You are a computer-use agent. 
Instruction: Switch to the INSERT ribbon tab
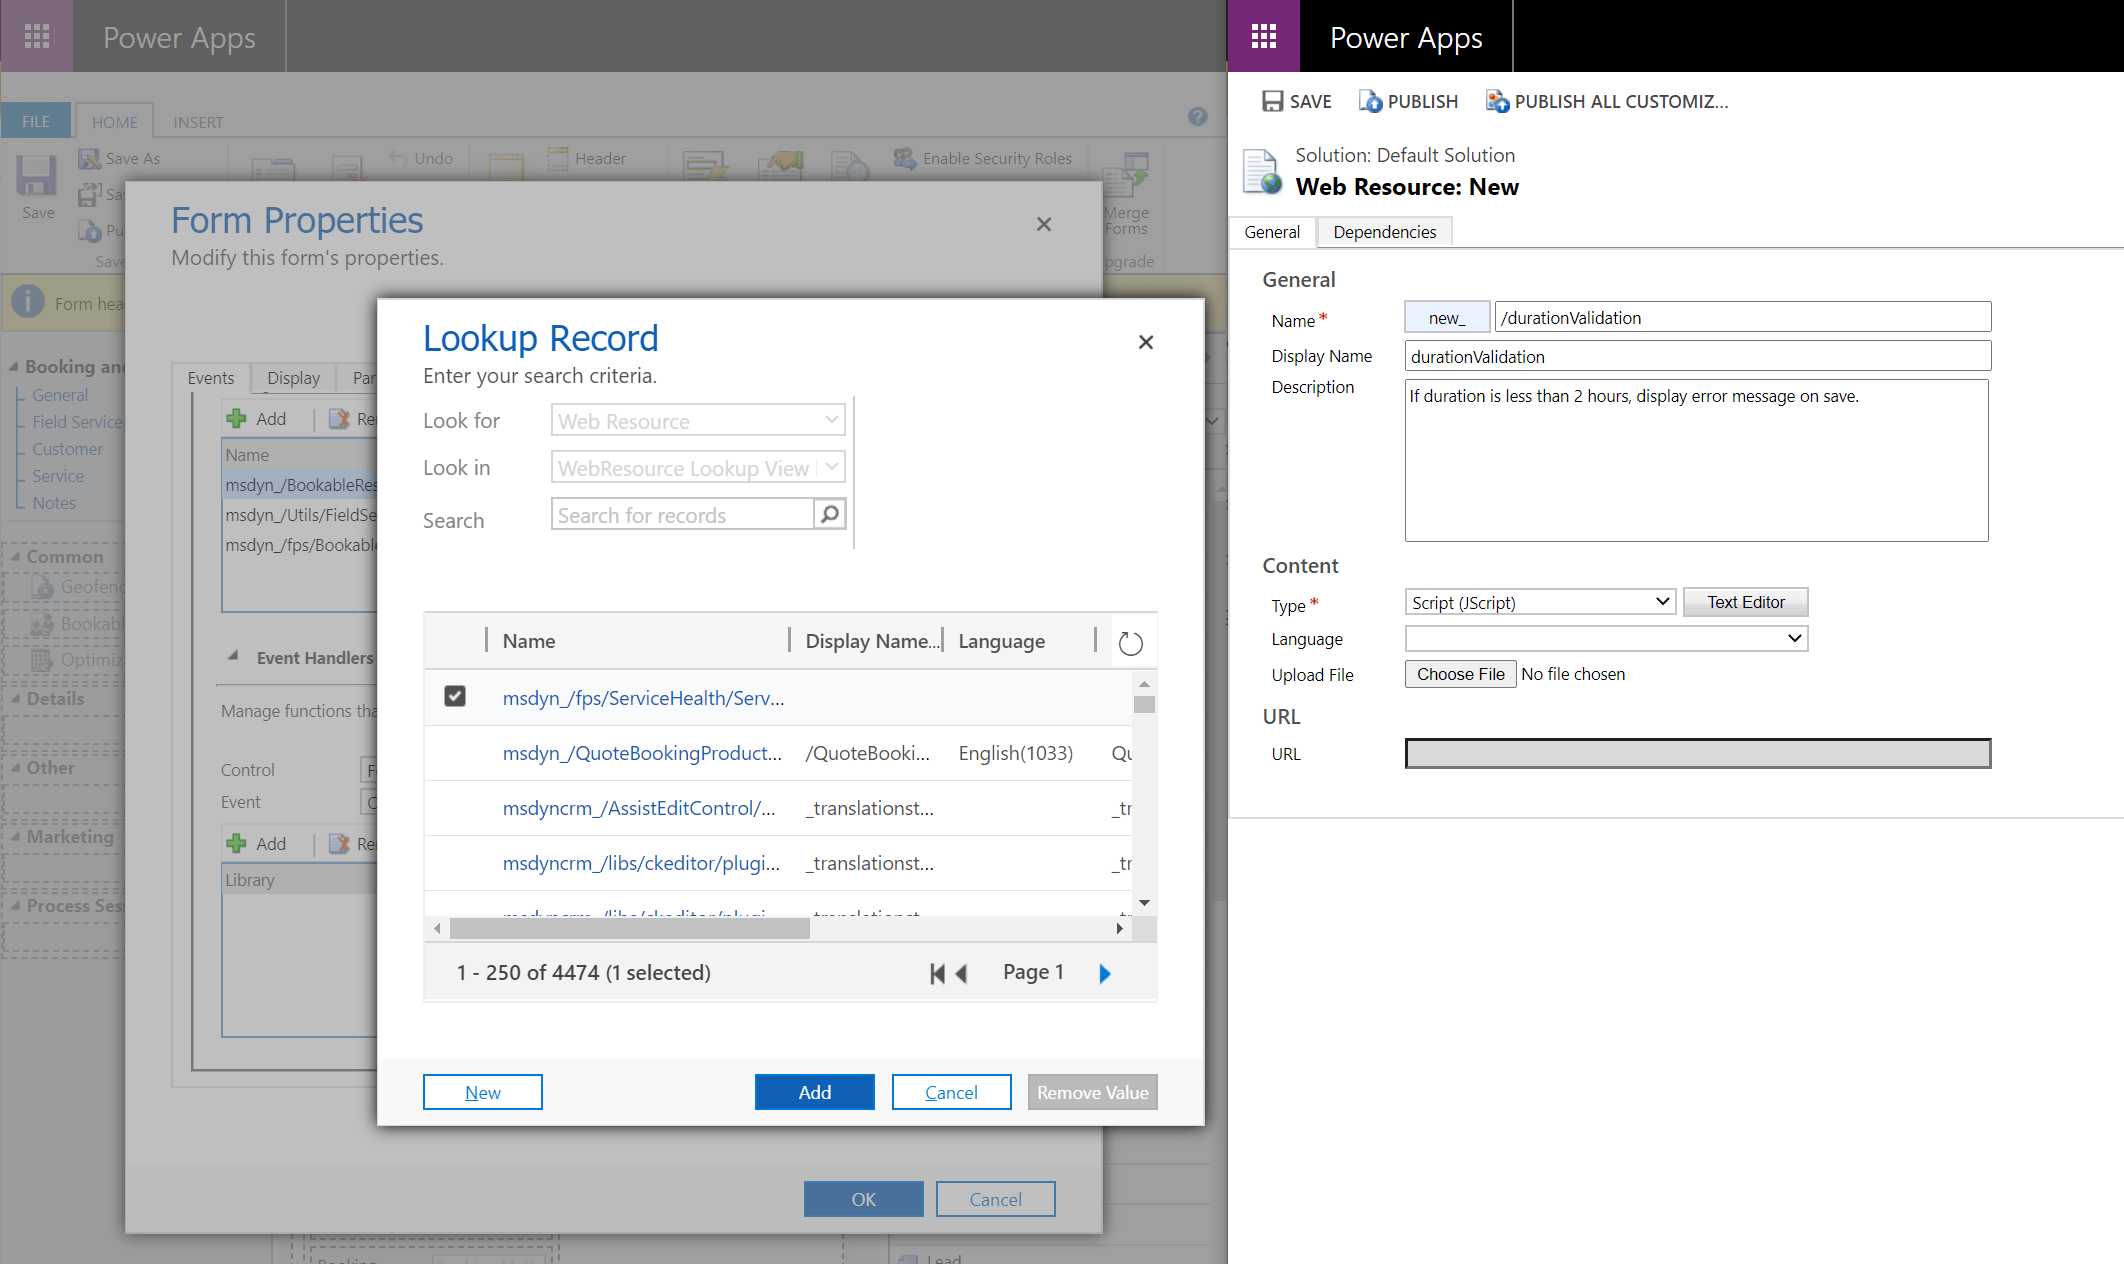tap(197, 121)
